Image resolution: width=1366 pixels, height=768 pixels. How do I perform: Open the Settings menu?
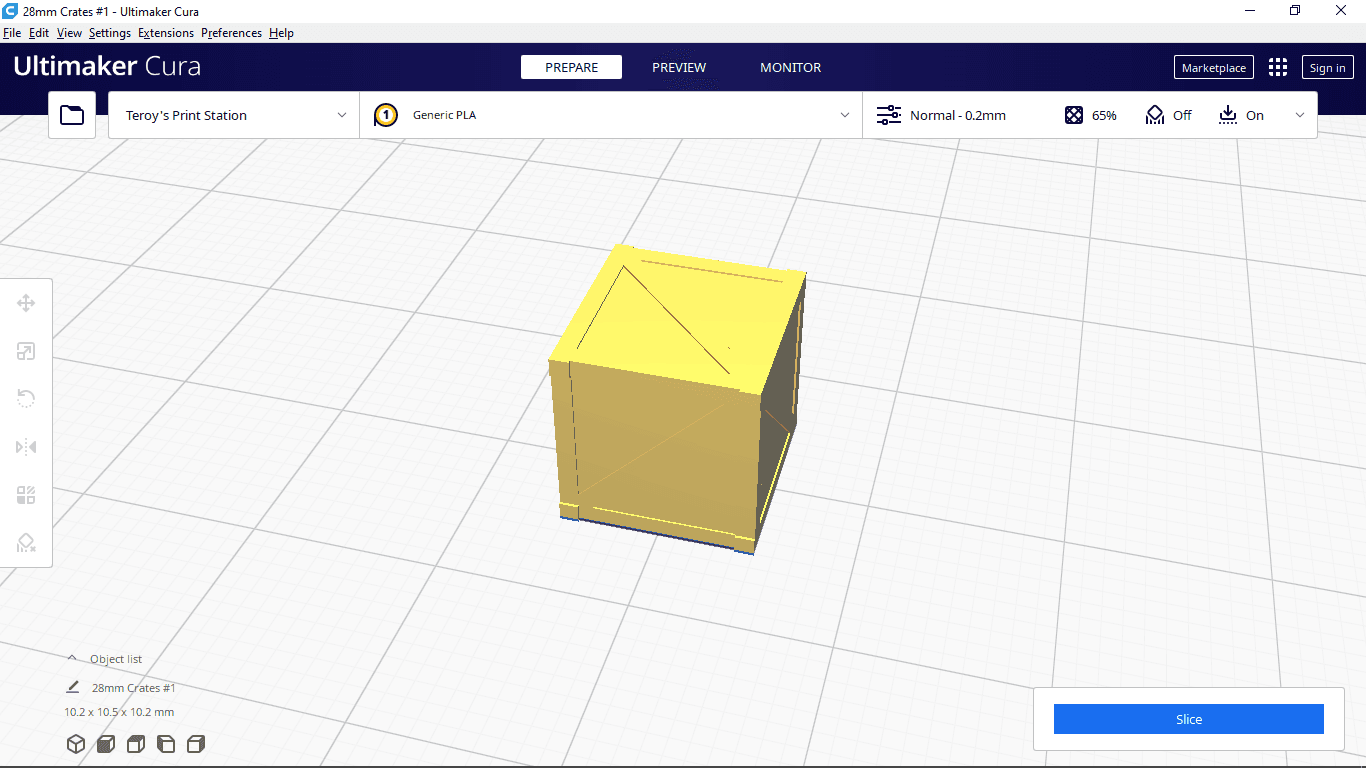coord(110,33)
